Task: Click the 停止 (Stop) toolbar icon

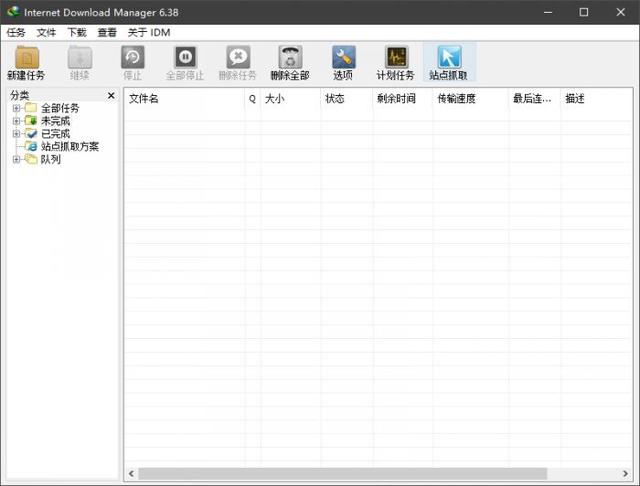Action: (132, 58)
